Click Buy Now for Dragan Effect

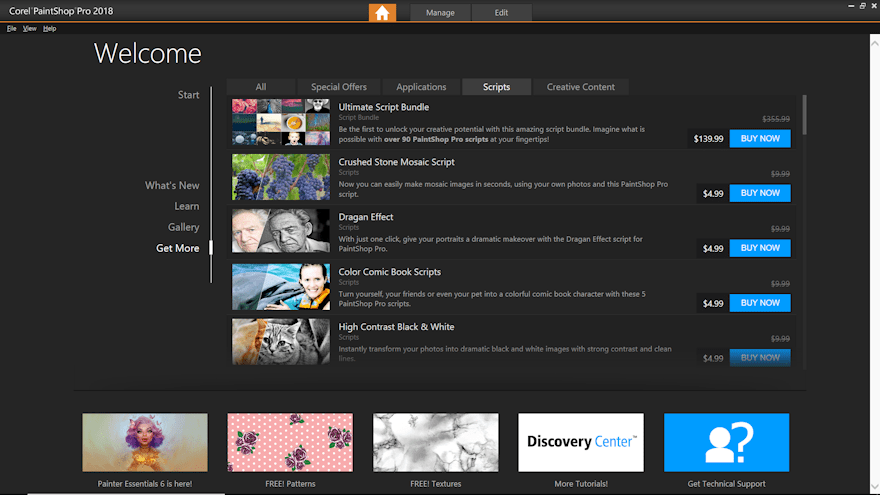pos(760,248)
